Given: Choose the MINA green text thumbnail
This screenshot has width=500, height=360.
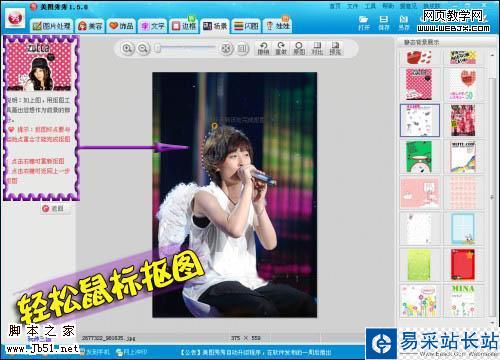Looking at the screenshot, I should pyautogui.click(x=463, y=301).
